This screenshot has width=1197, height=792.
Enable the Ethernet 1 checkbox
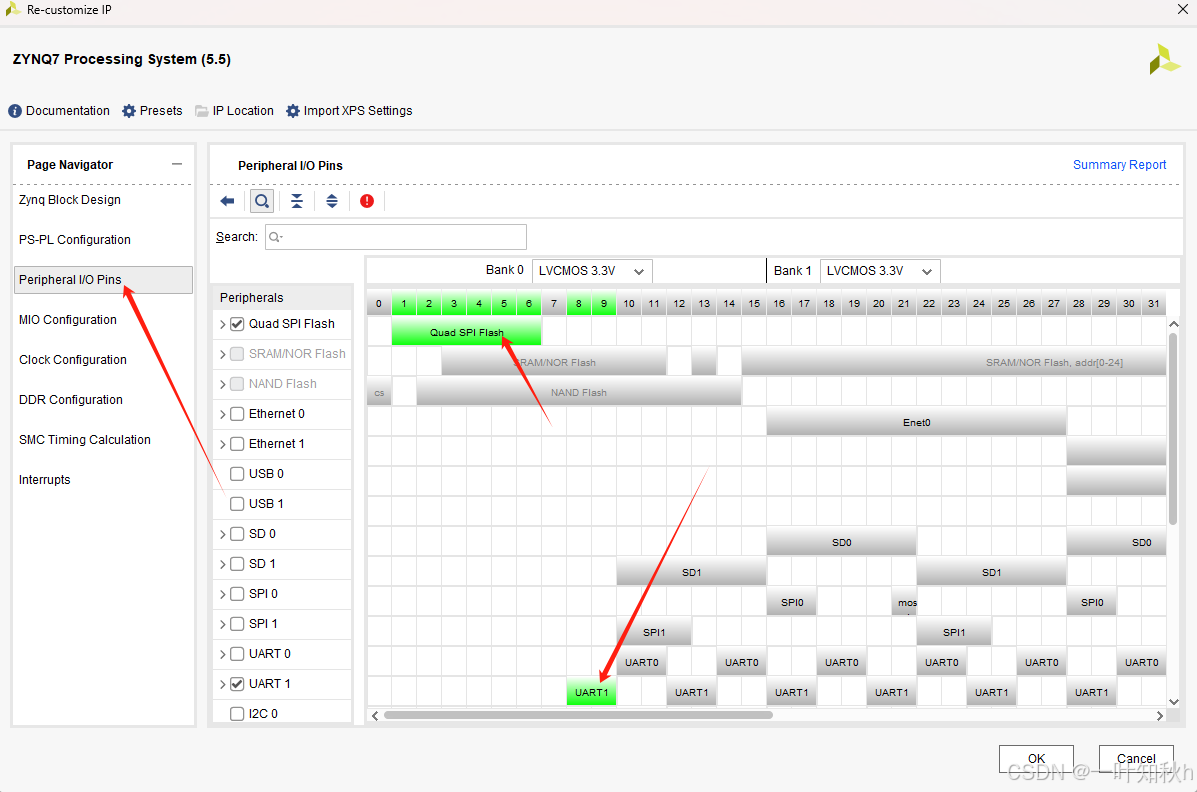(x=237, y=444)
